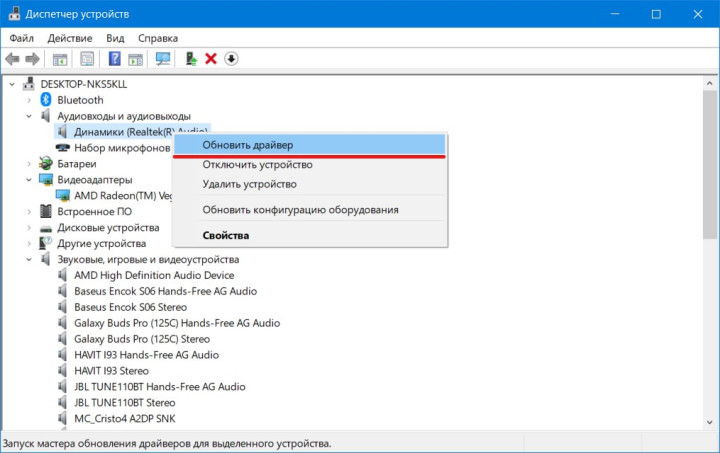The image size is (720, 453).
Task: Open Свойства from the context menu
Action: point(225,236)
